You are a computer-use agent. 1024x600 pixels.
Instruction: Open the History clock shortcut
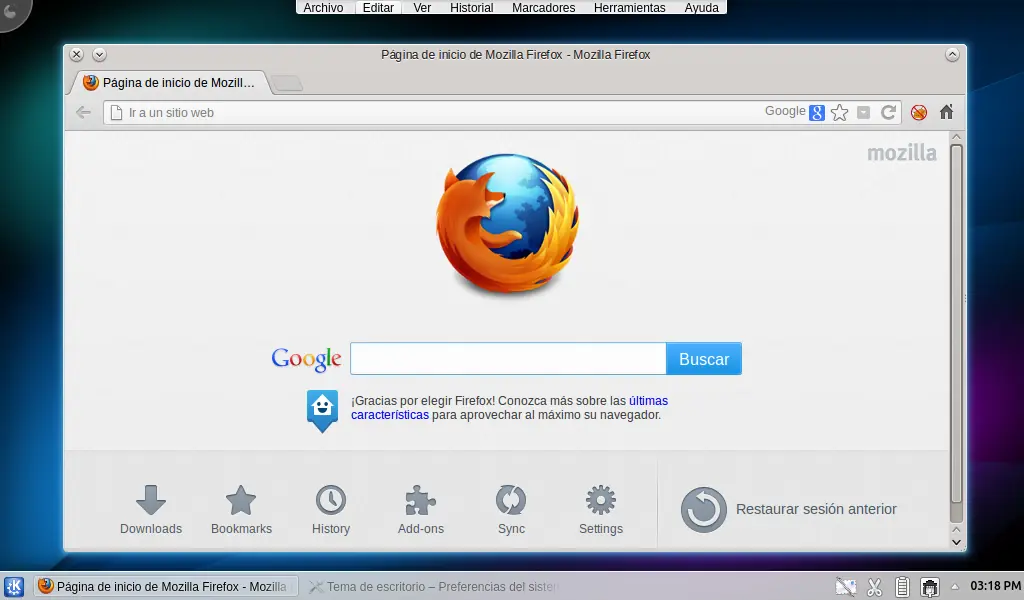pyautogui.click(x=331, y=500)
